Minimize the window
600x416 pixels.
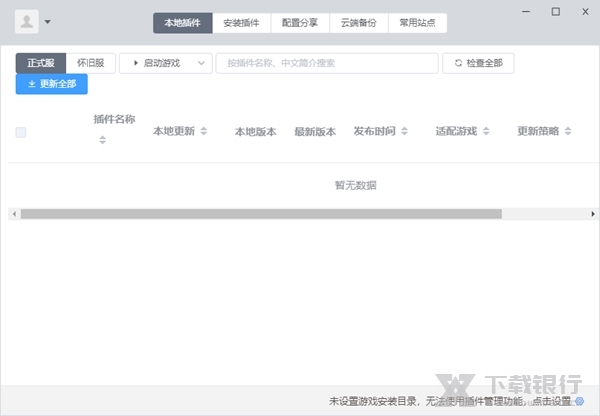click(x=526, y=12)
